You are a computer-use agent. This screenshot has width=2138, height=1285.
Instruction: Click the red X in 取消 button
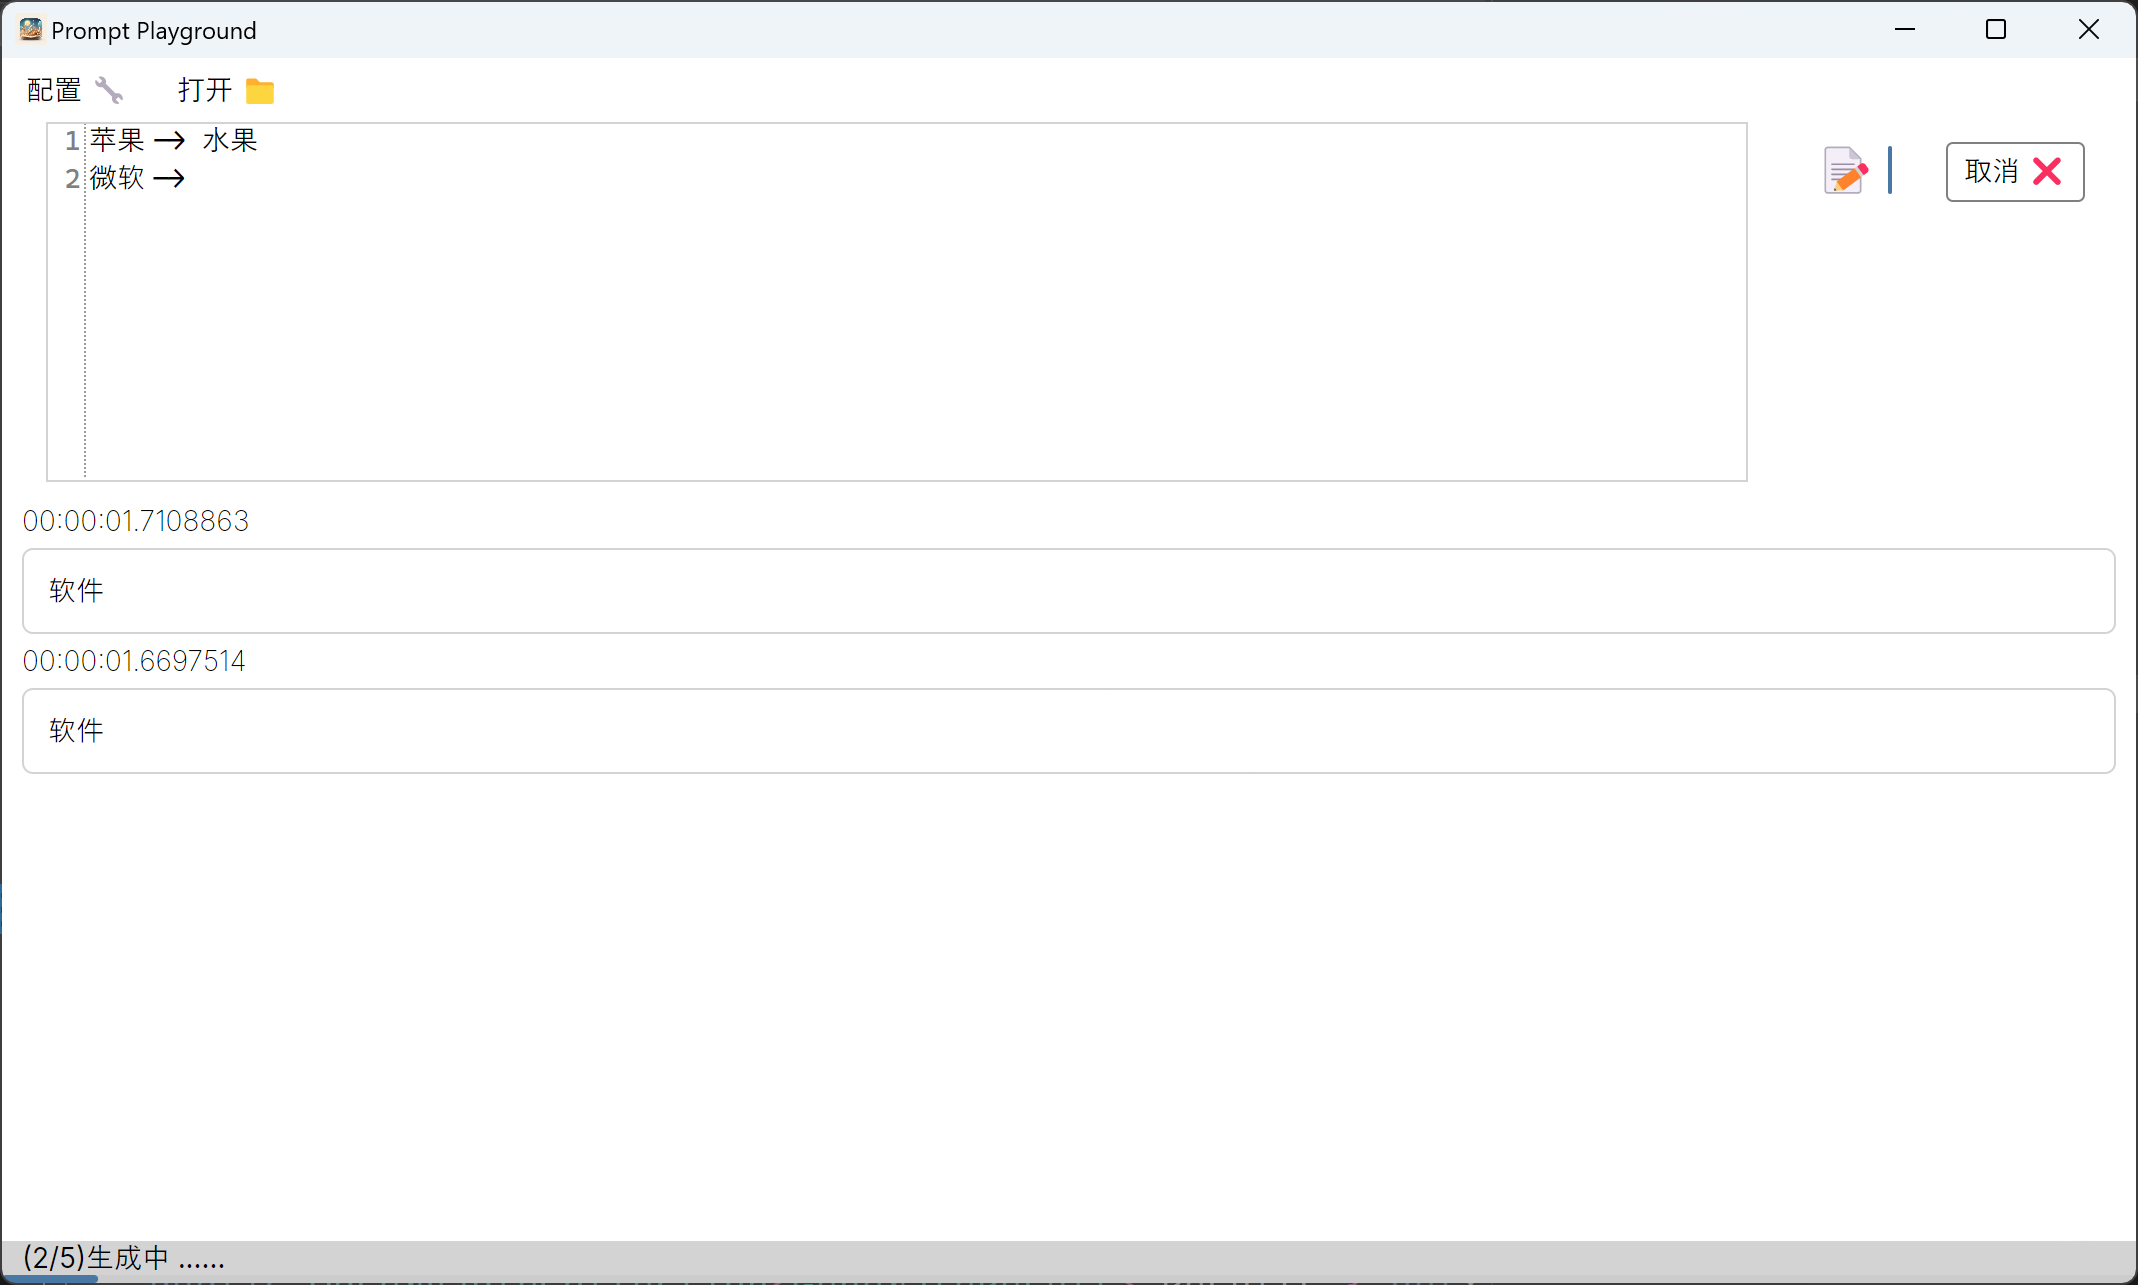[2047, 172]
